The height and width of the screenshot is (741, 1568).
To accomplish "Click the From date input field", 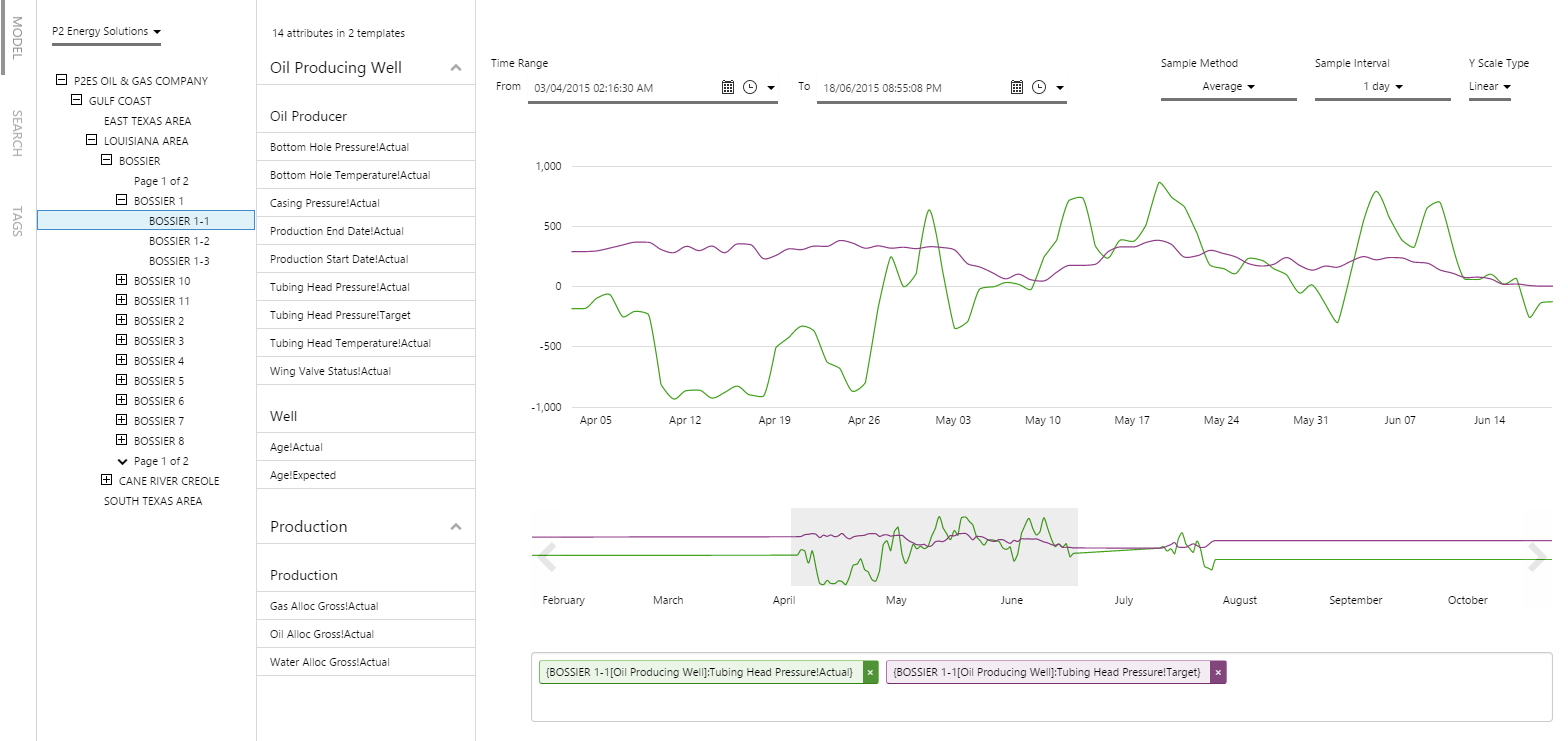I will [622, 88].
